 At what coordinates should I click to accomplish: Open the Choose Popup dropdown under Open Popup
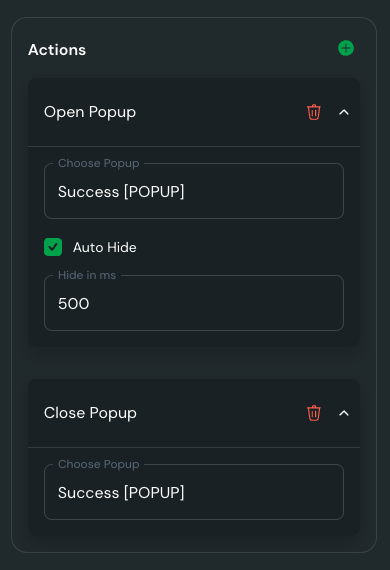pos(194,191)
